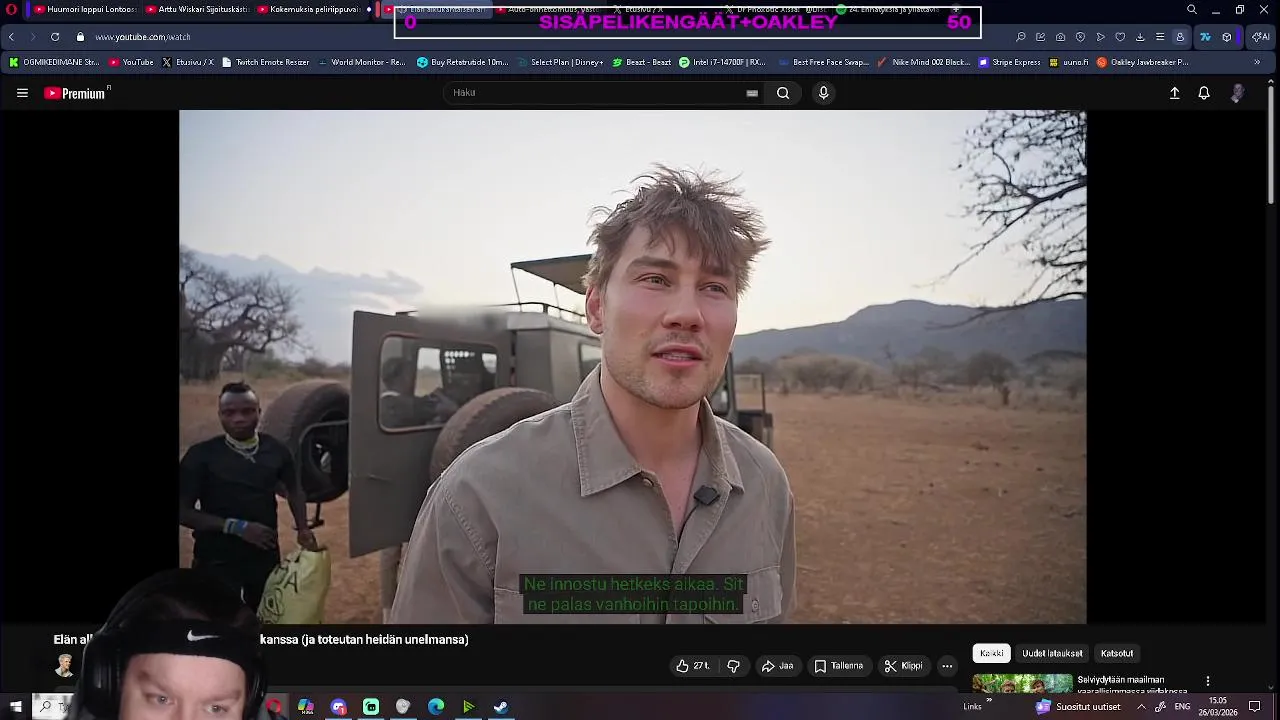Open the on-screen keyboard in search box

[x=752, y=93]
